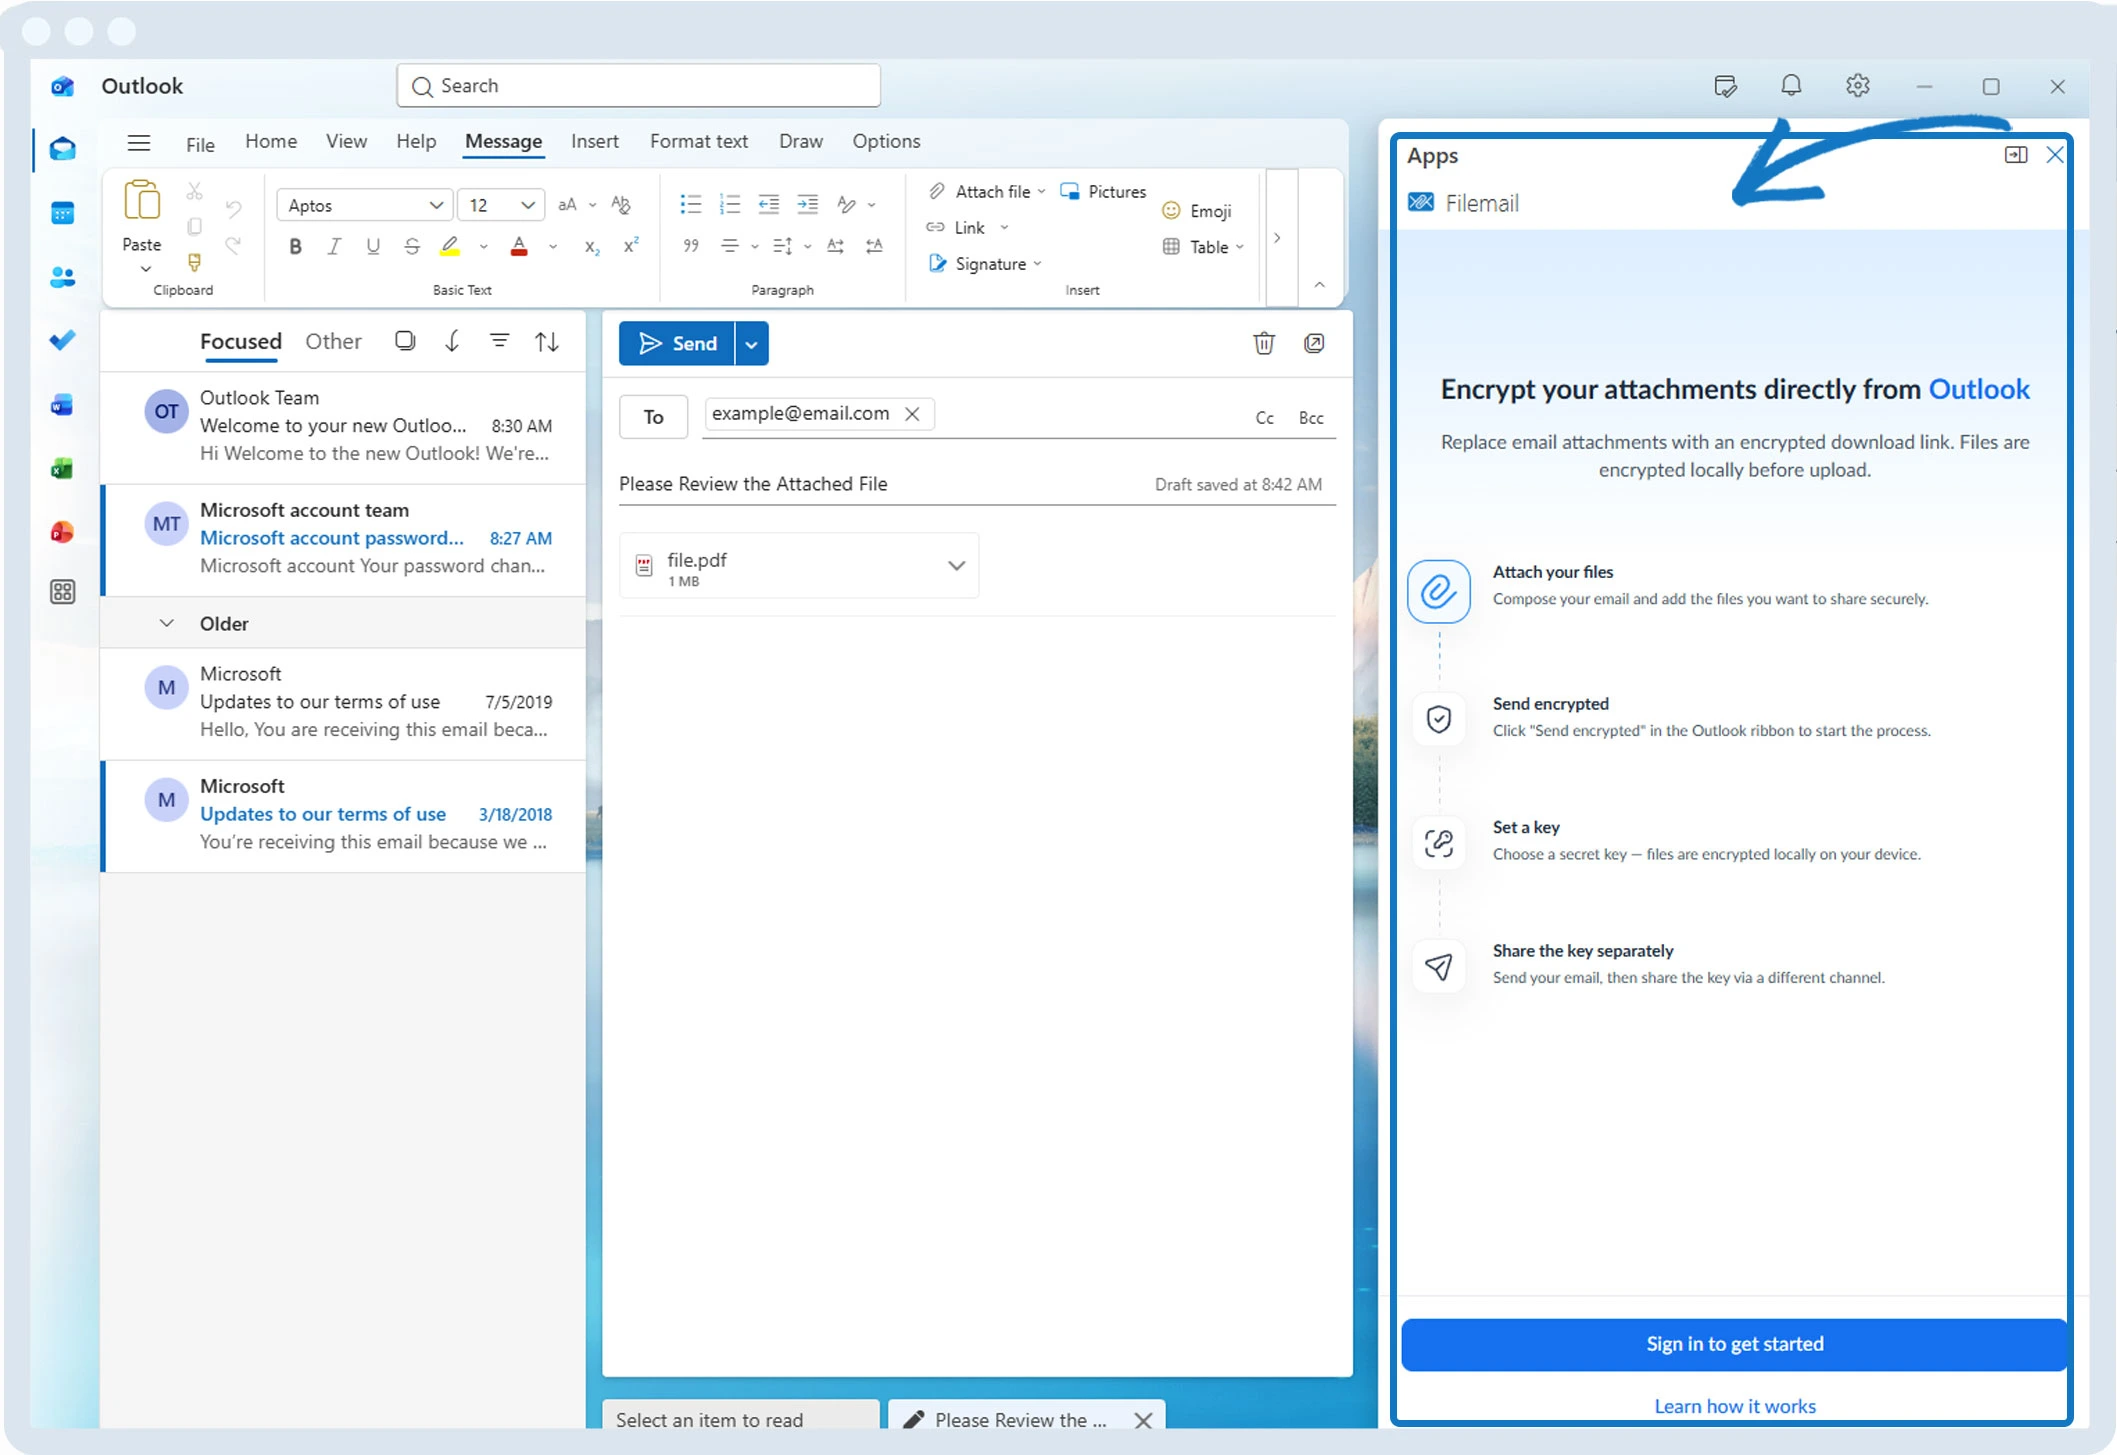Launch PowerPoint from sidebar
This screenshot has height=1455, width=2117.
click(x=62, y=532)
